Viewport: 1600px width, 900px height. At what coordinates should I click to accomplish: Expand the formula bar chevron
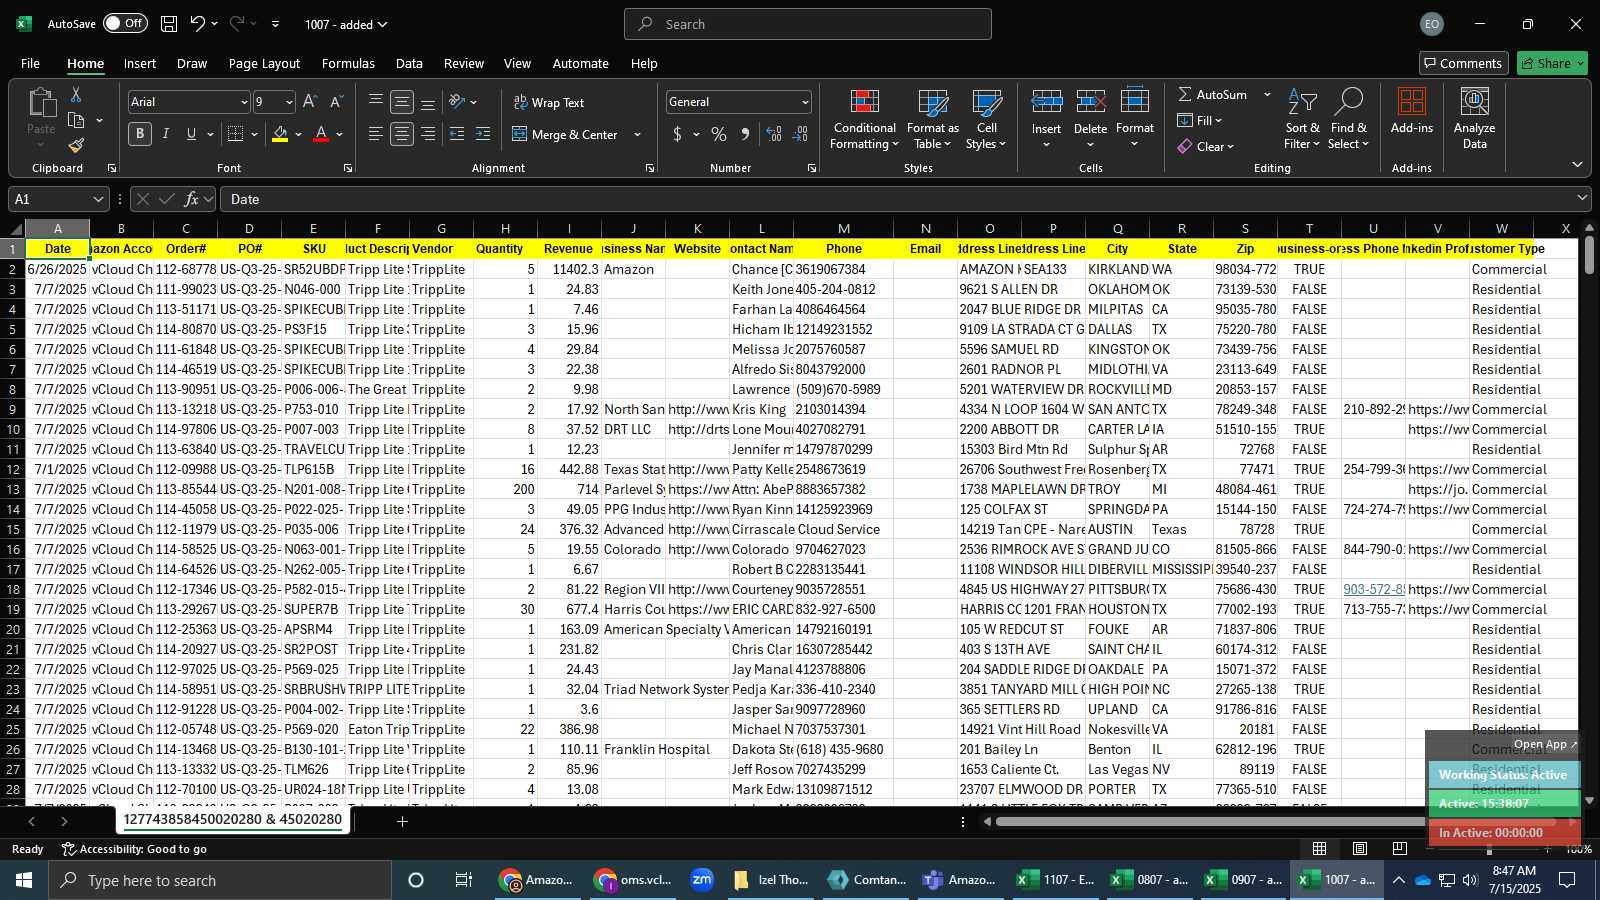(x=1581, y=198)
